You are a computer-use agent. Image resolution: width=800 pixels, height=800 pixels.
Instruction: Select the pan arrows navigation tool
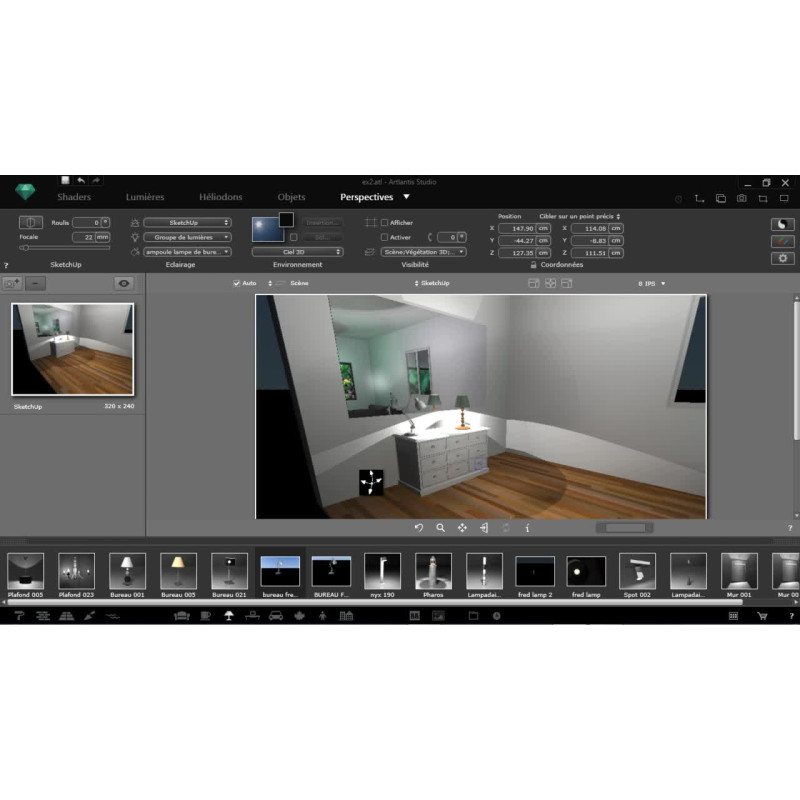[462, 527]
